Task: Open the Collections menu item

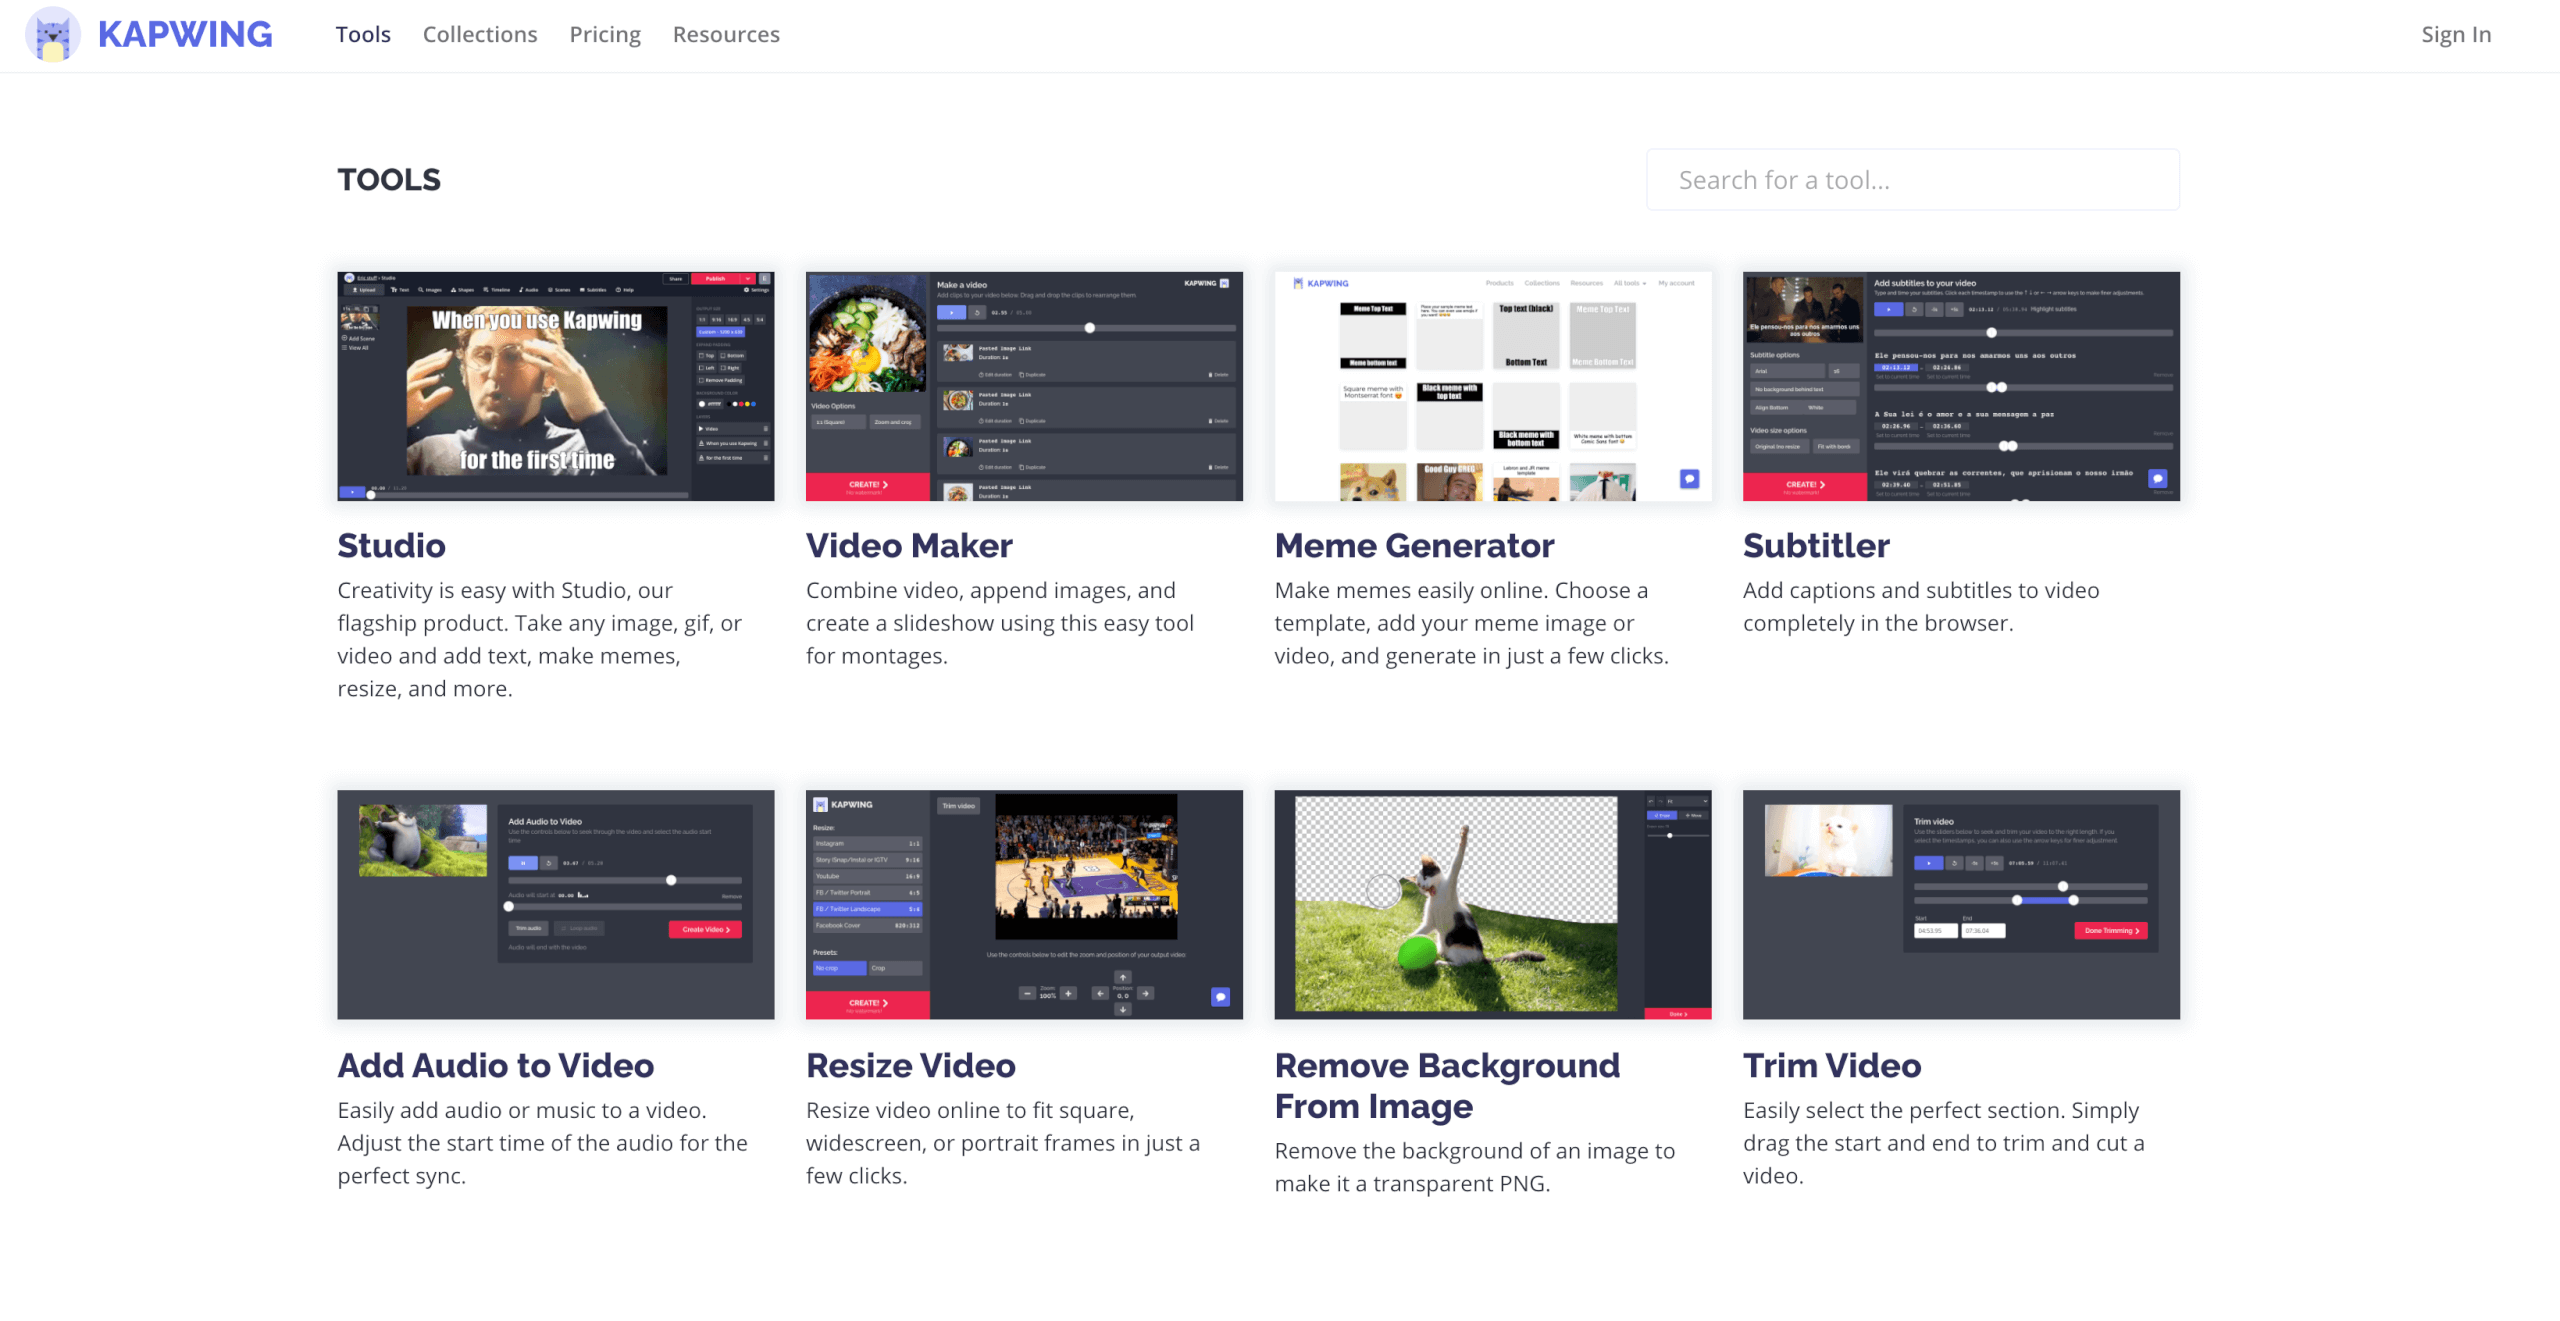Action: [x=480, y=34]
